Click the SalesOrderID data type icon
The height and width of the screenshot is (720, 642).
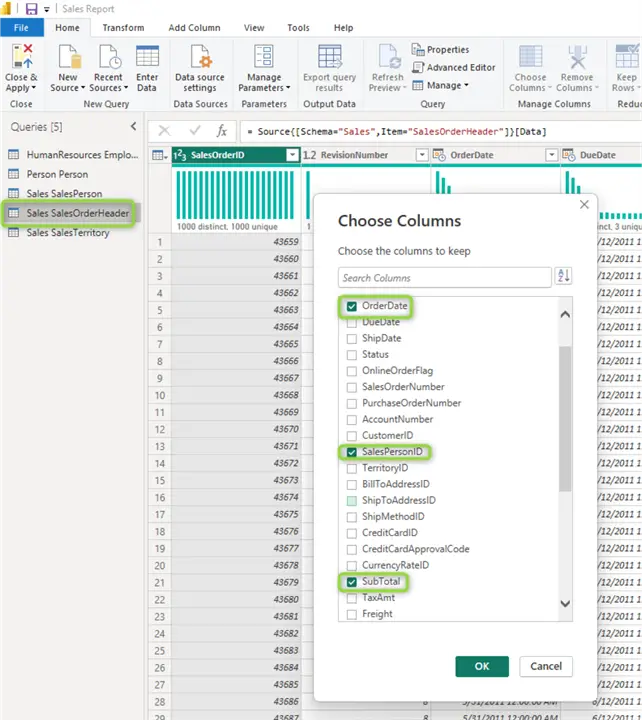click(x=180, y=155)
